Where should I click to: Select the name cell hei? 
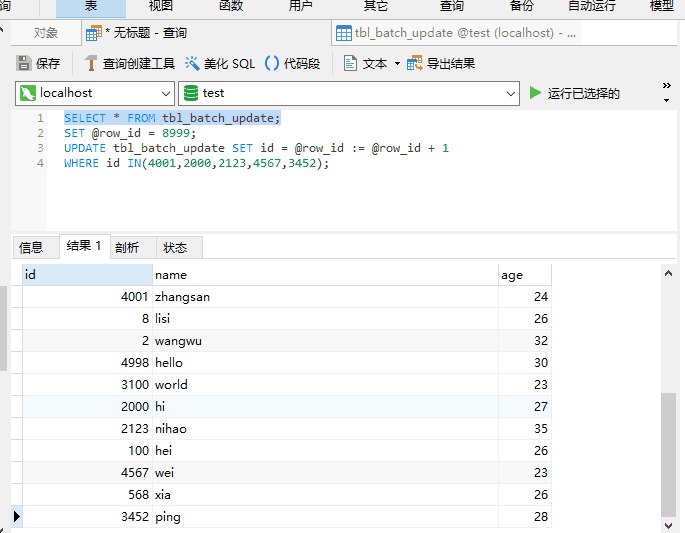click(325, 450)
